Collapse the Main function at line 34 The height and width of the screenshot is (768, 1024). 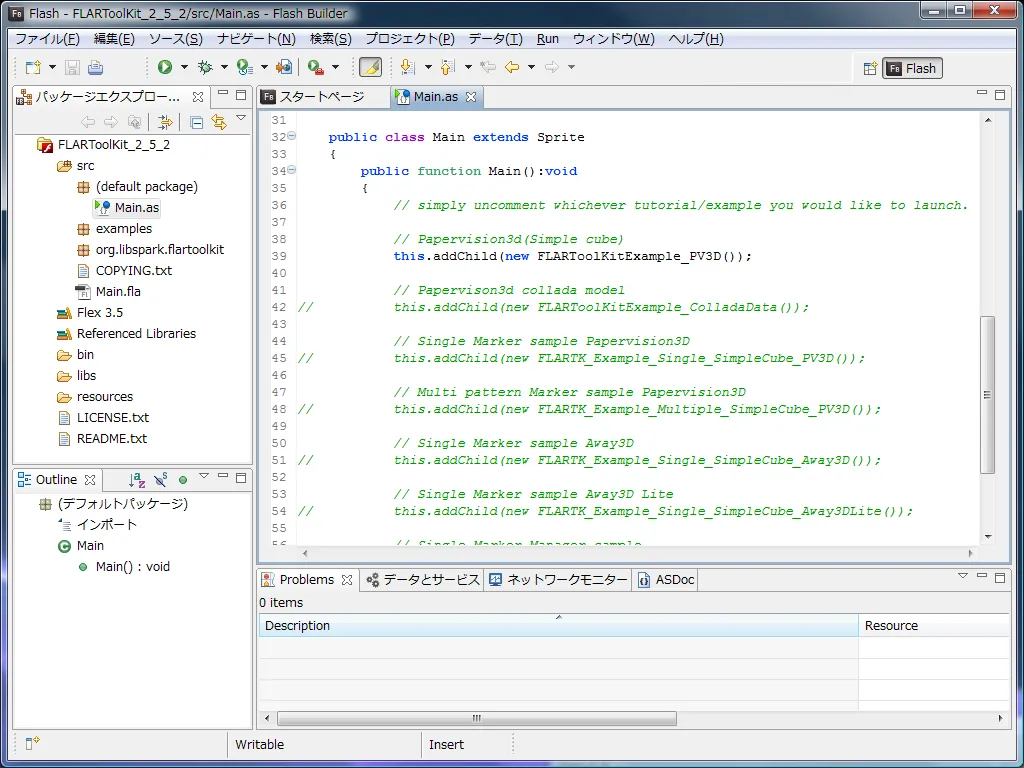(x=292, y=170)
